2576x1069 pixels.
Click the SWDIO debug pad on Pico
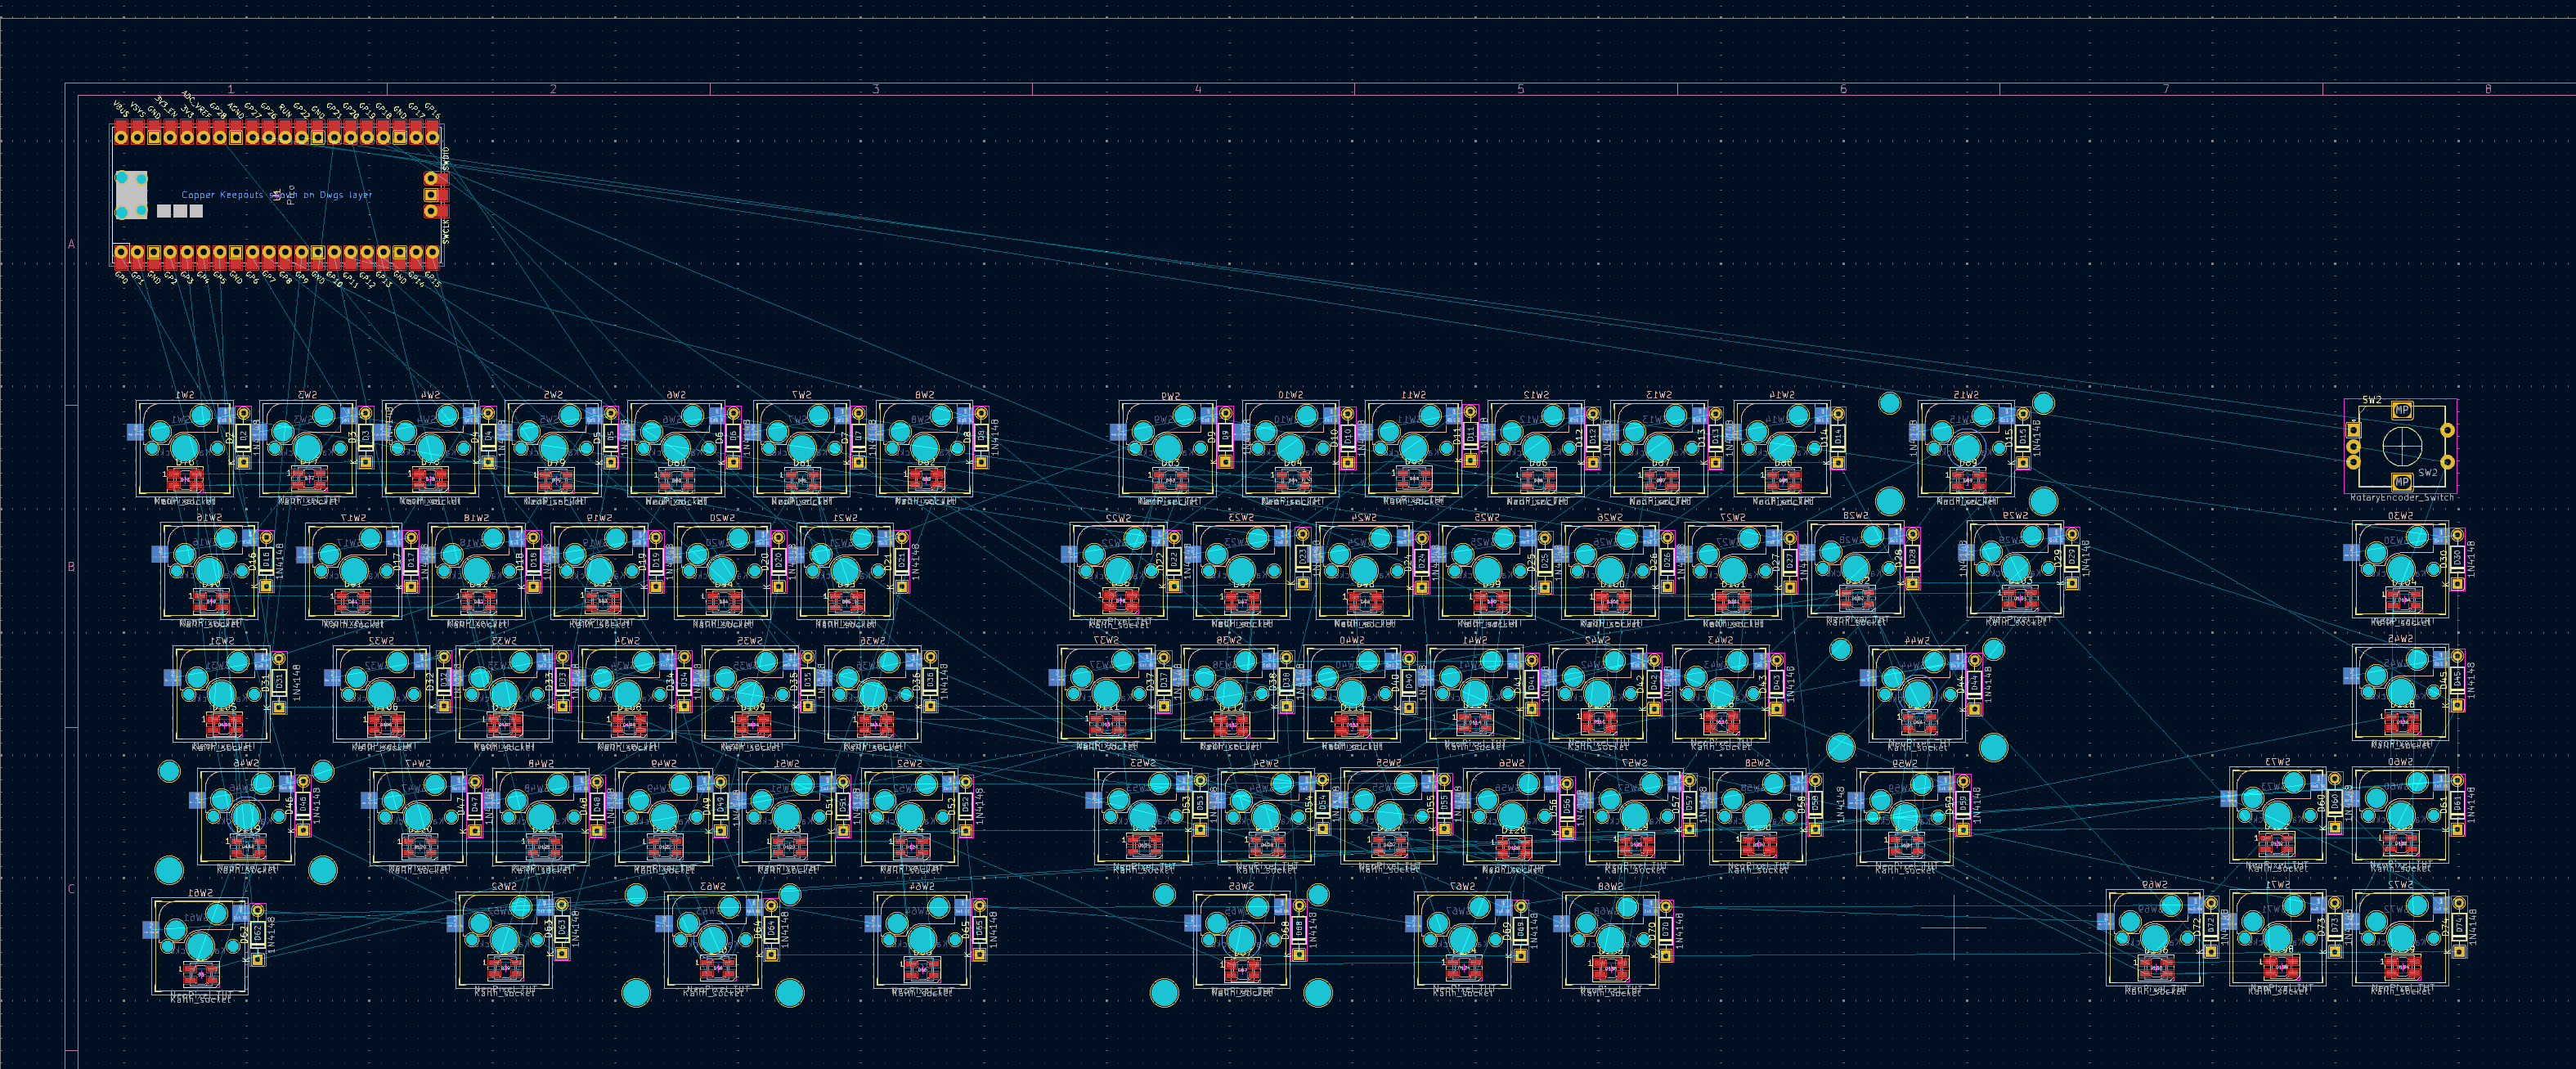click(x=431, y=178)
